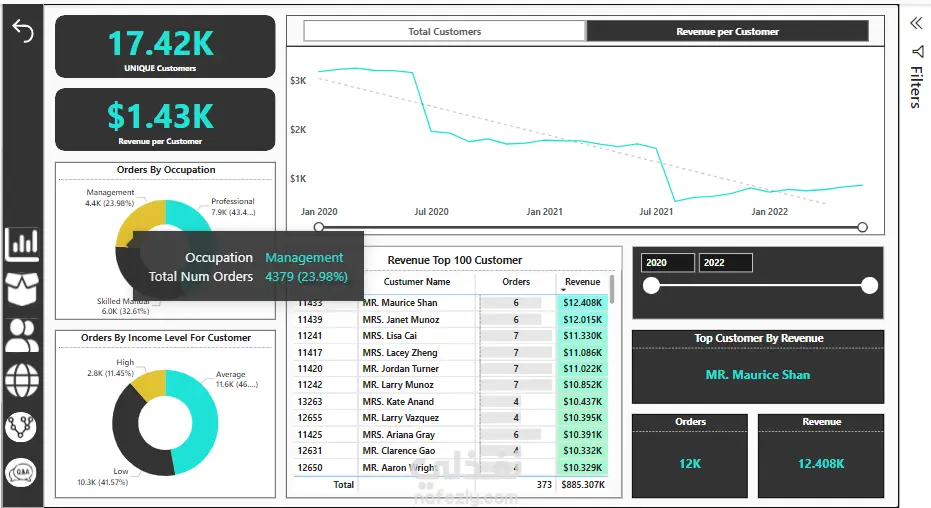This screenshot has width=931, height=508.
Task: Select the MRS. Janet Munoz row
Action: point(452,319)
